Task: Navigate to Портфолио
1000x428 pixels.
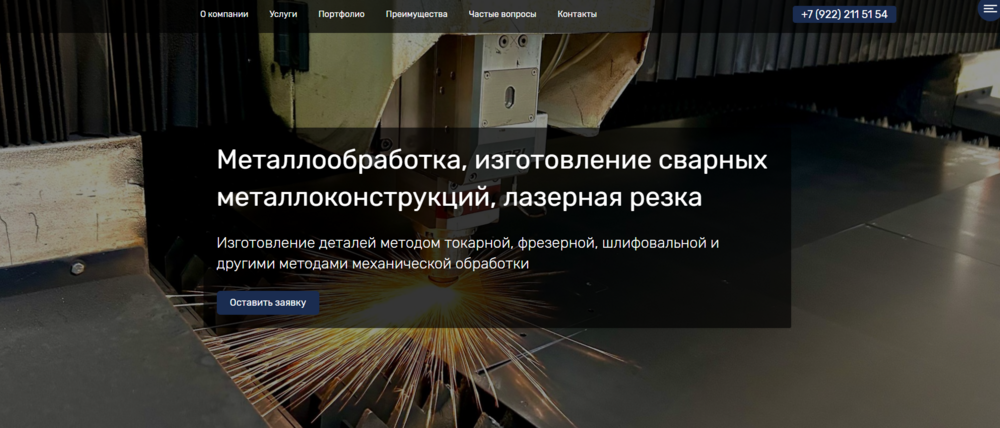Action: [341, 15]
